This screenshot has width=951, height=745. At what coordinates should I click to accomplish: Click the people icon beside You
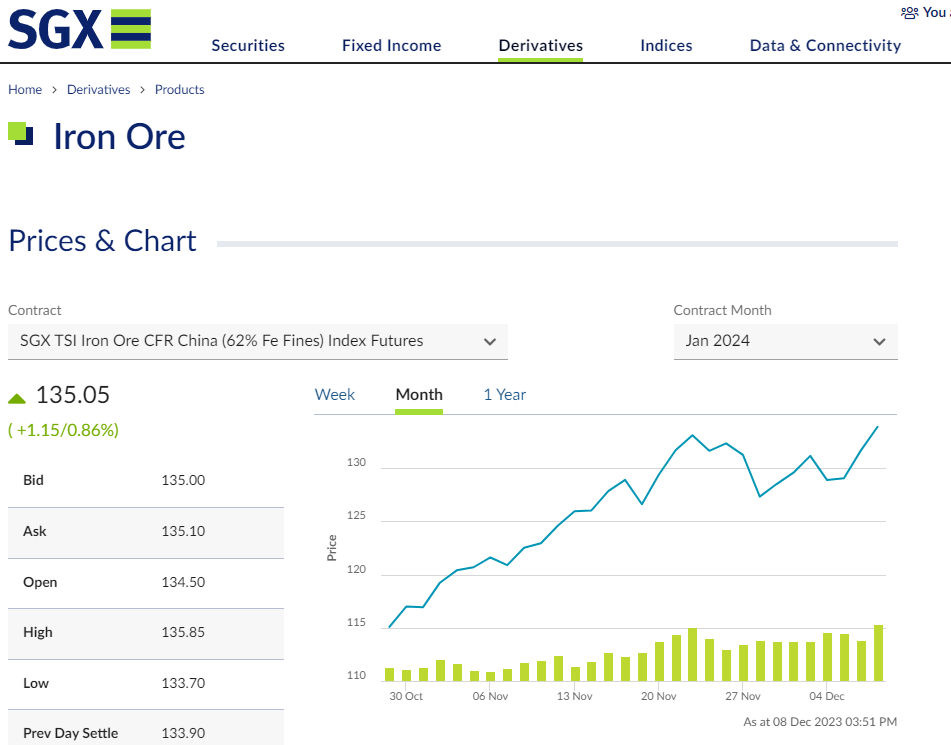pos(909,13)
